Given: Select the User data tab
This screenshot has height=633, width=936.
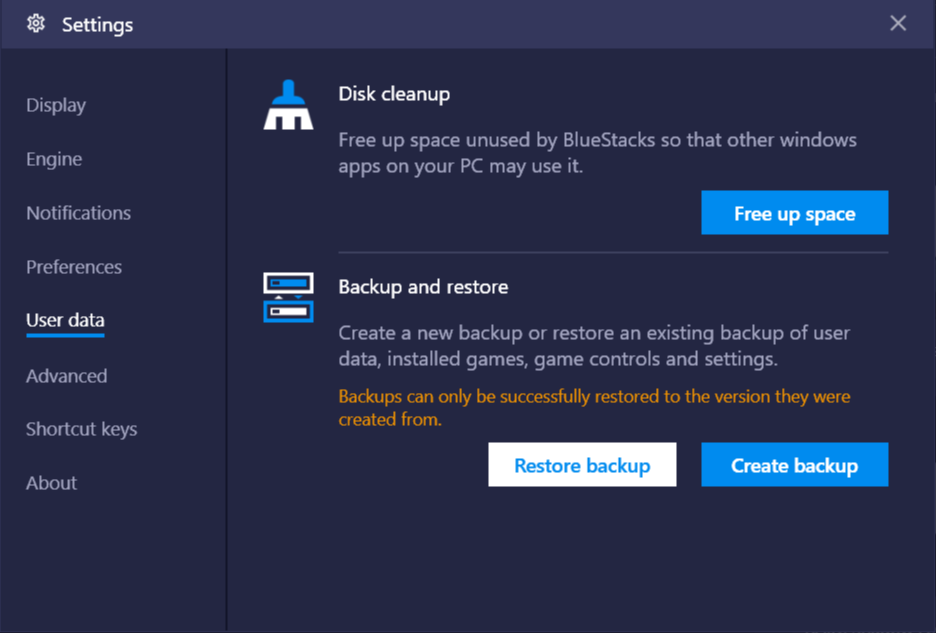Looking at the screenshot, I should tap(66, 321).
